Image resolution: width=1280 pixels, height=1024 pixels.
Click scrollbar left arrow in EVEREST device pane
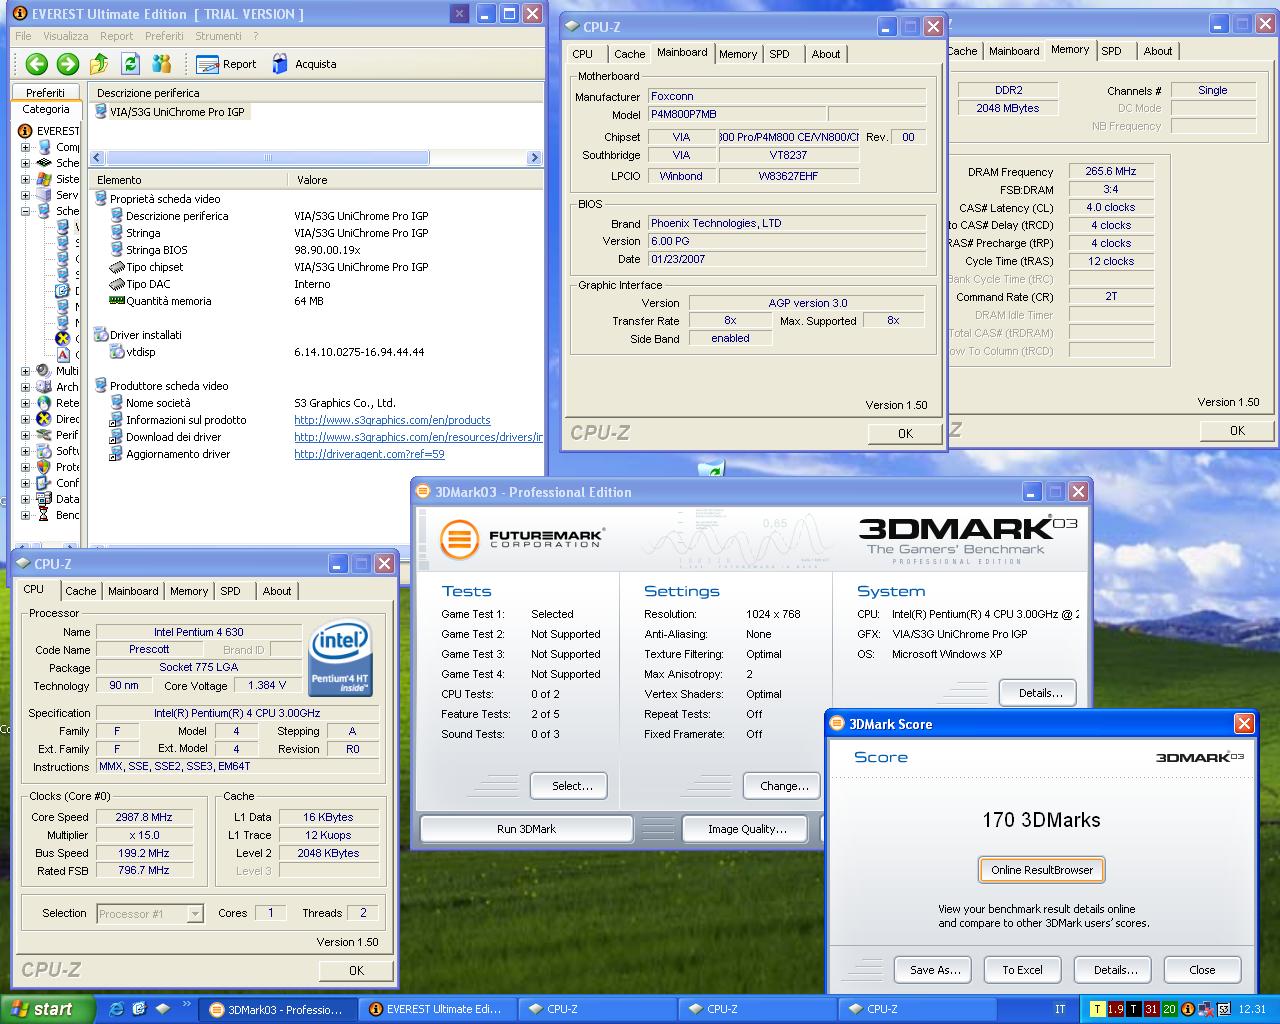[x=97, y=157]
